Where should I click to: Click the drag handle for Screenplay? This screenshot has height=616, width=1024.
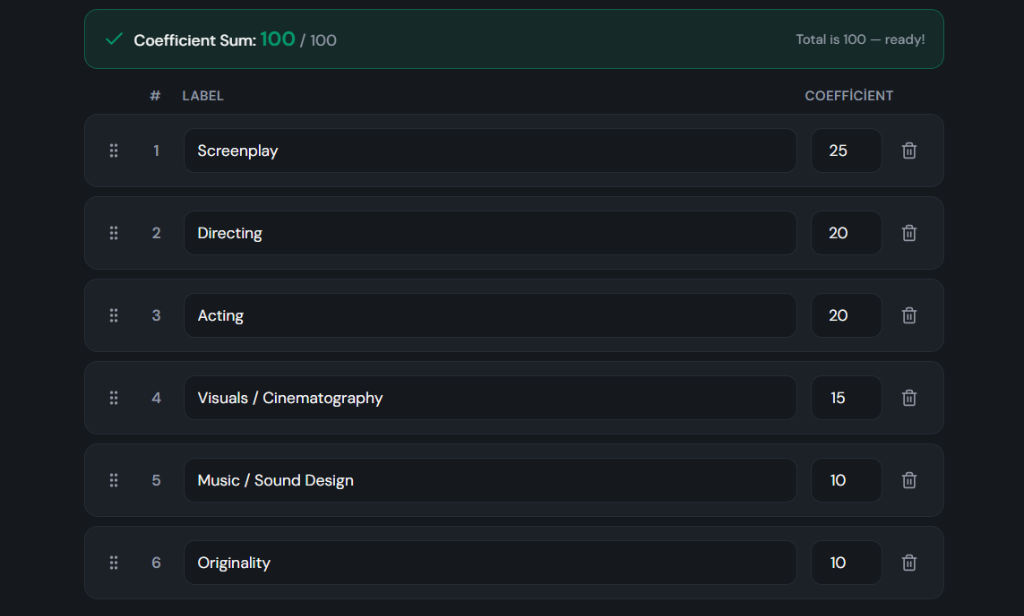(114, 151)
